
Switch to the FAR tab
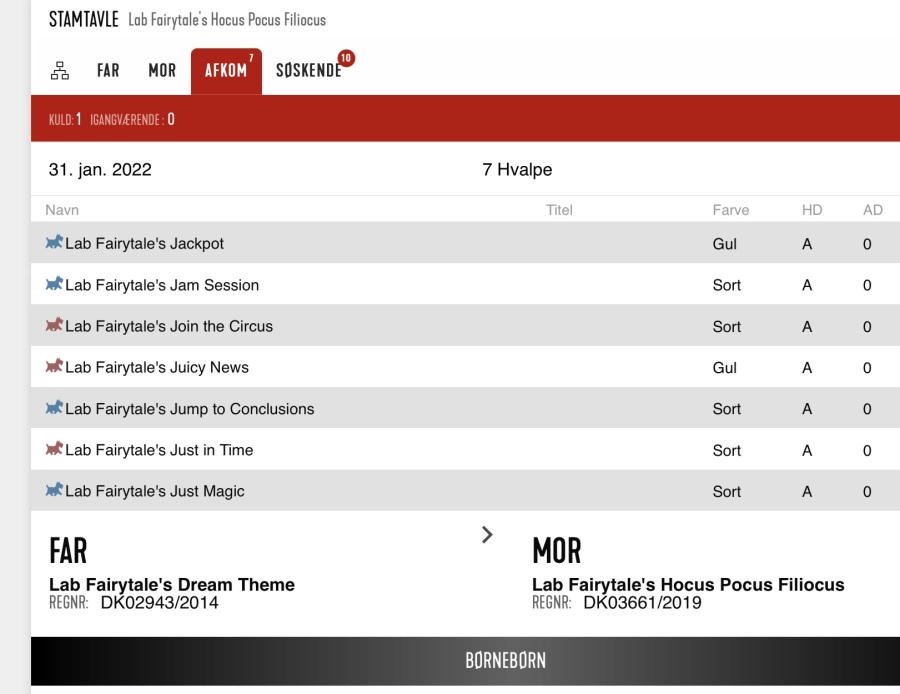[108, 71]
